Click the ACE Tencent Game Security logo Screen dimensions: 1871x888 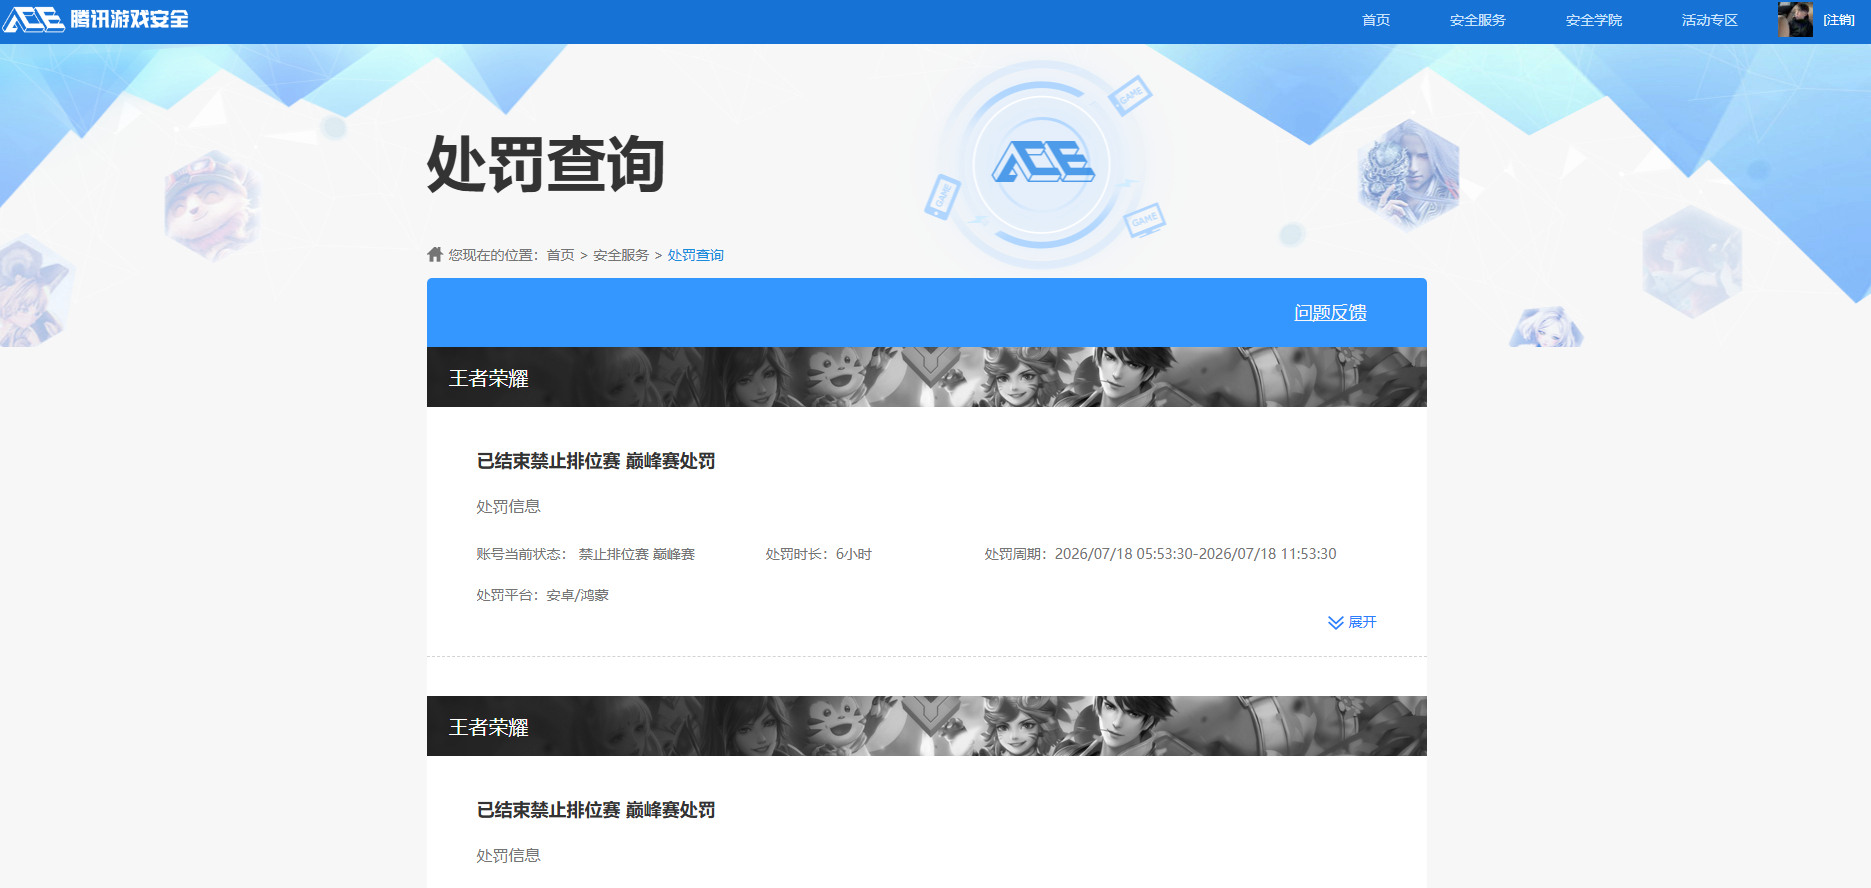[96, 19]
